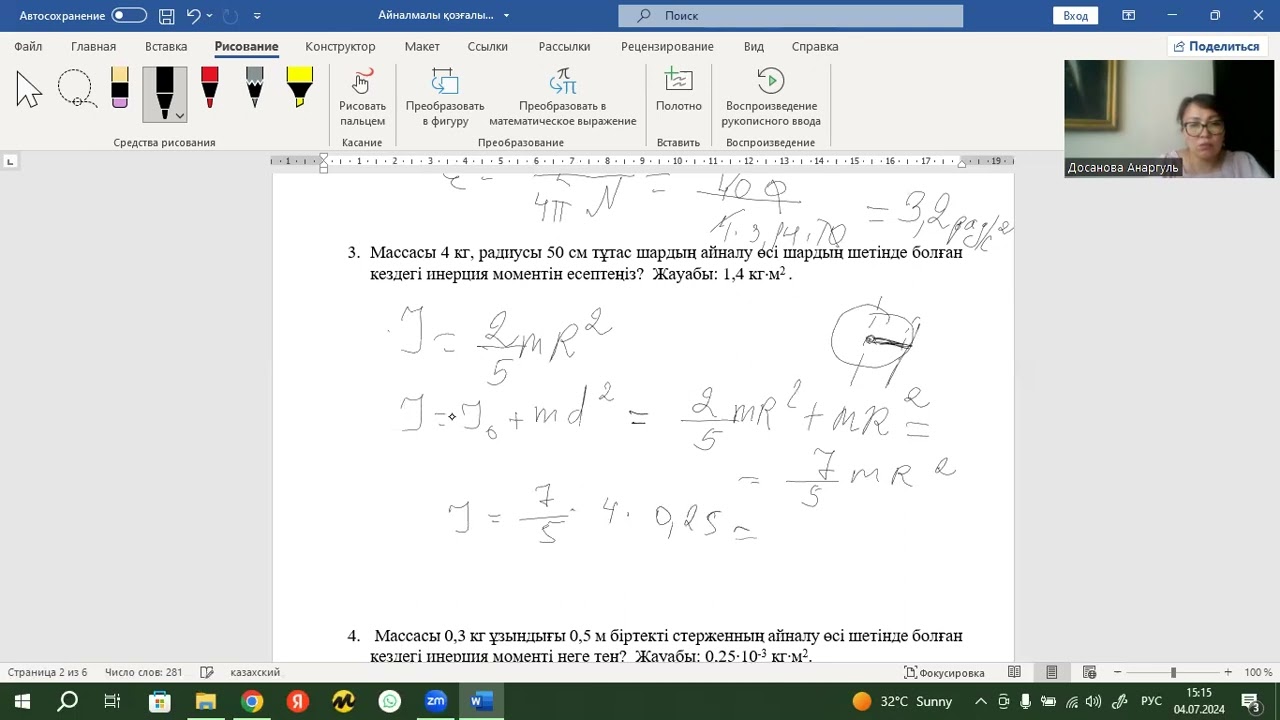This screenshot has width=1280, height=720.
Task: Change language казахский in status bar
Action: (x=255, y=673)
